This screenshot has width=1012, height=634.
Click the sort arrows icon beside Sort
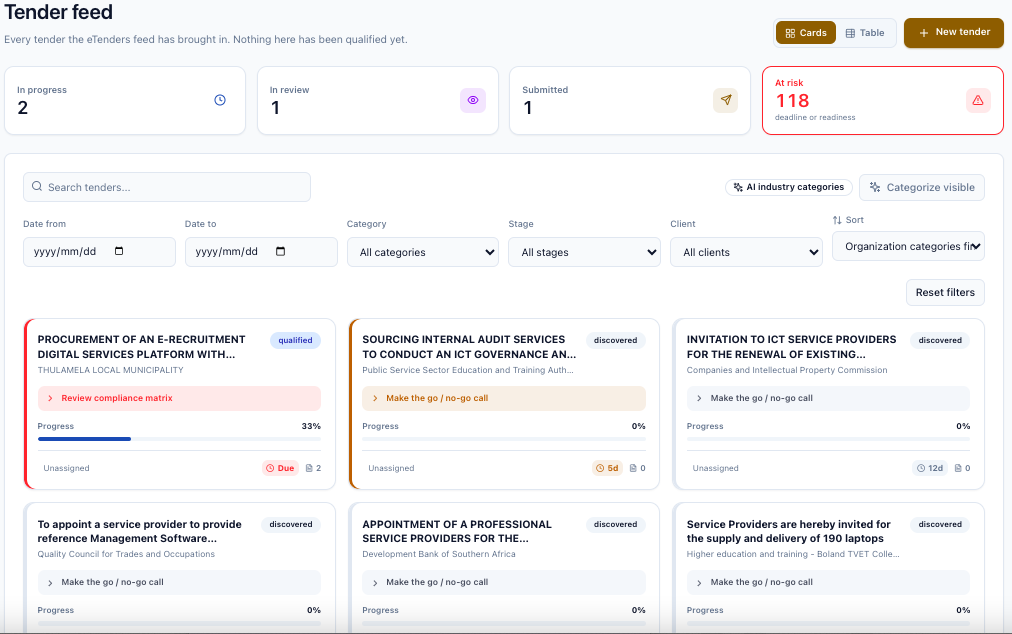click(837, 220)
